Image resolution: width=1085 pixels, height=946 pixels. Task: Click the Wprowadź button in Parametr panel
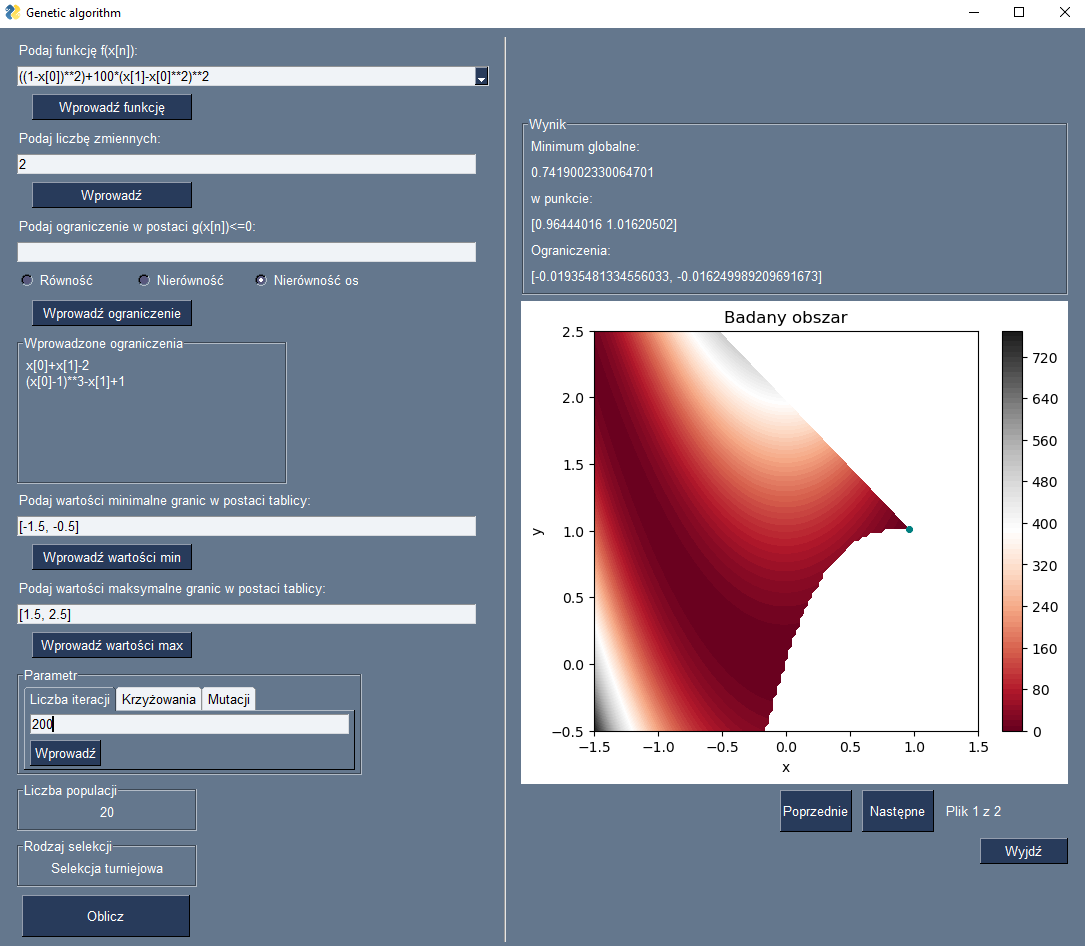(66, 754)
